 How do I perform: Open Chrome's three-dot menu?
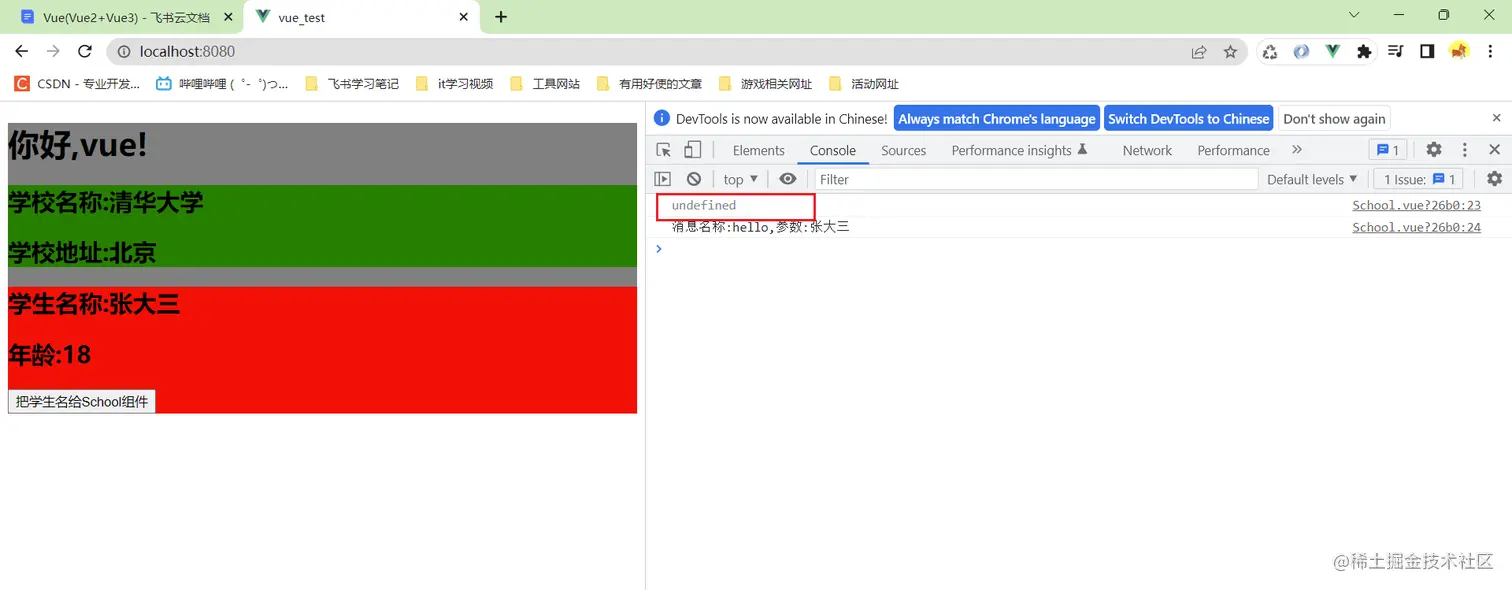click(x=1490, y=52)
